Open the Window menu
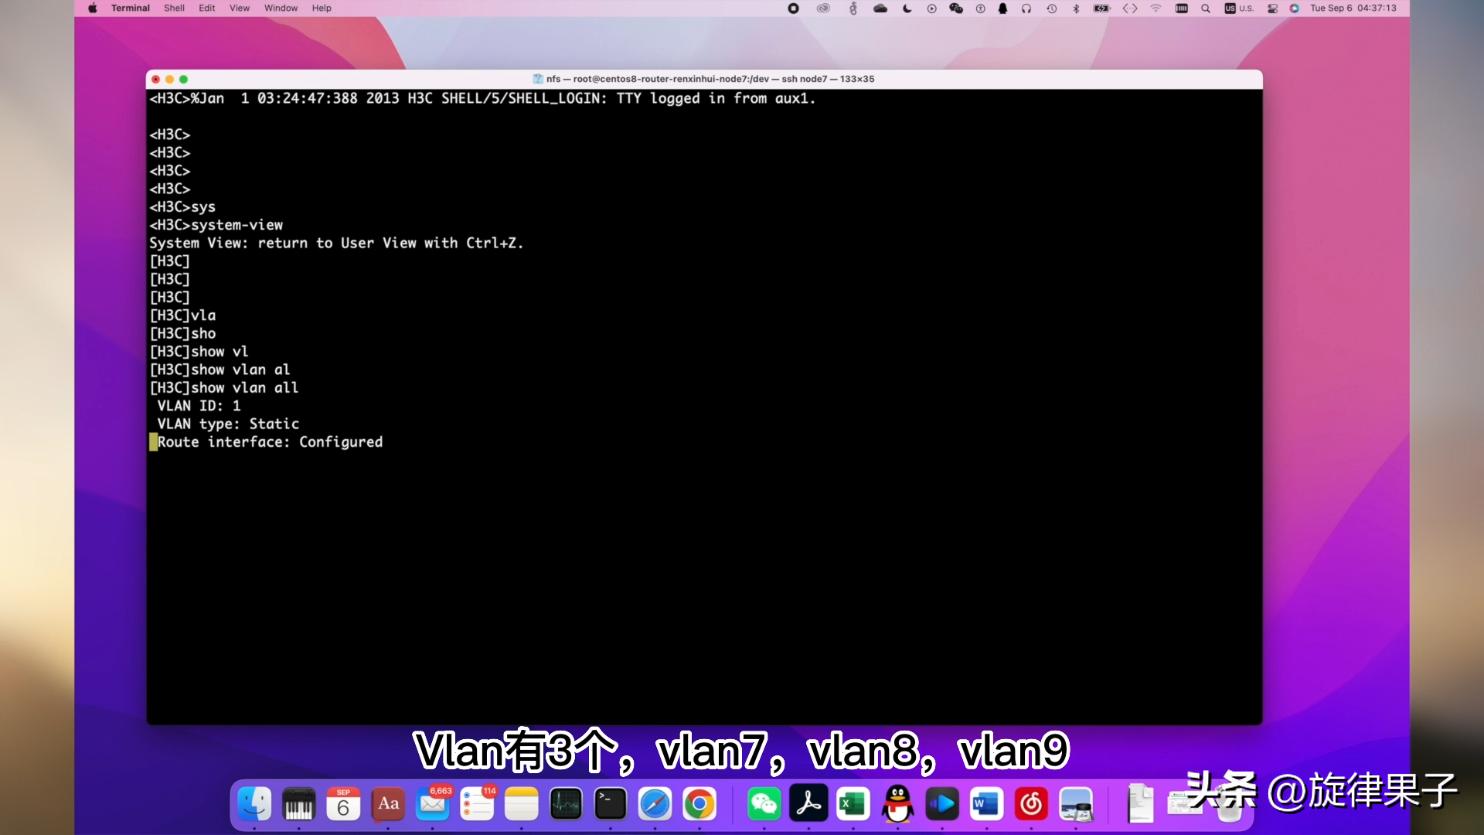This screenshot has height=835, width=1484. (x=281, y=8)
